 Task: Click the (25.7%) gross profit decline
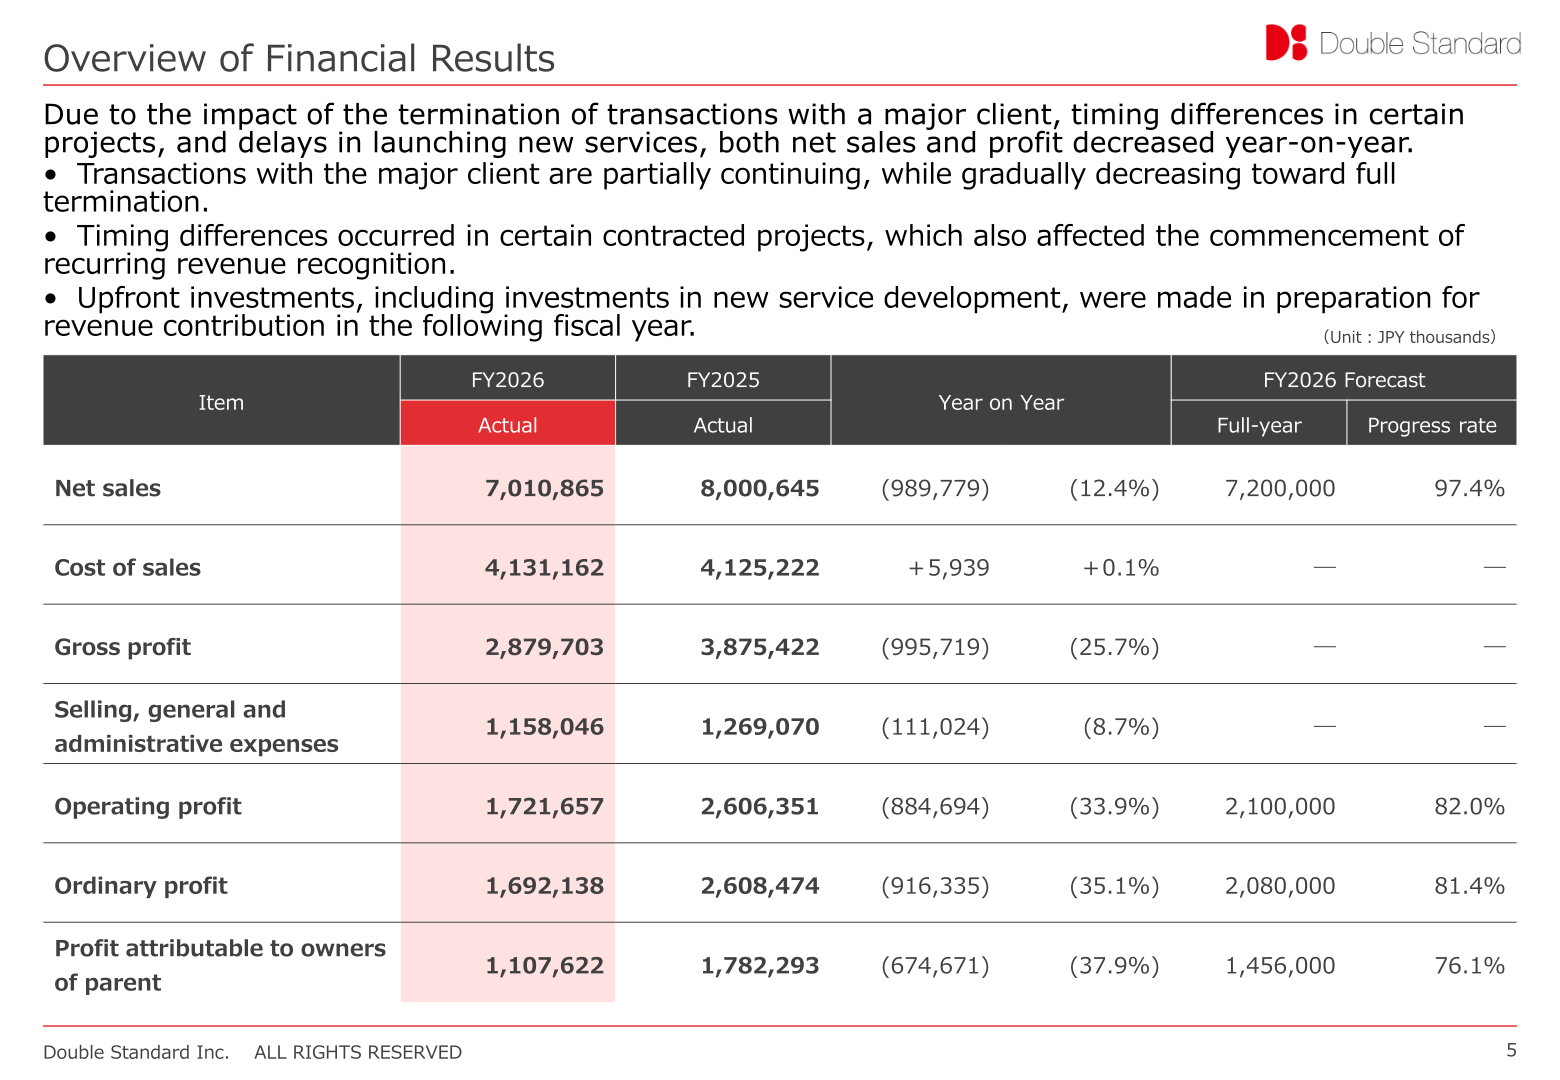[1114, 647]
